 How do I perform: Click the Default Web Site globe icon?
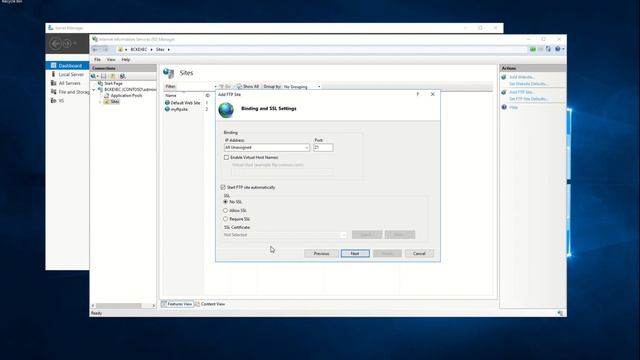click(x=167, y=103)
